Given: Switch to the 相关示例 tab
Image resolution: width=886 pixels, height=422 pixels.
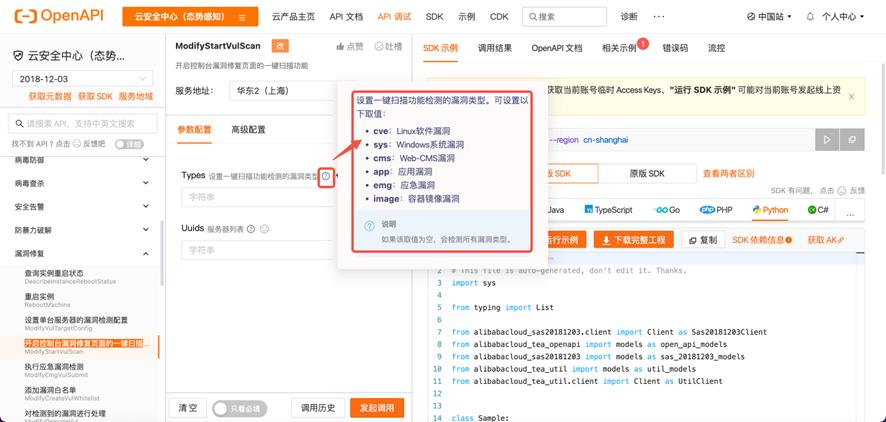Looking at the screenshot, I should [619, 48].
